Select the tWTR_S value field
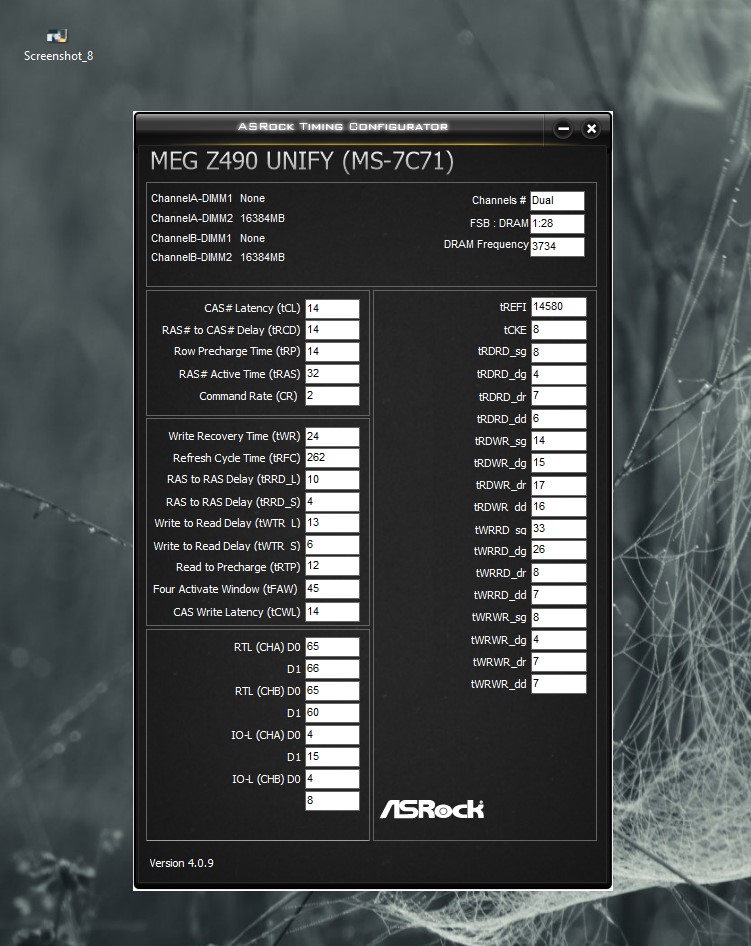The width and height of the screenshot is (751, 946). point(332,545)
